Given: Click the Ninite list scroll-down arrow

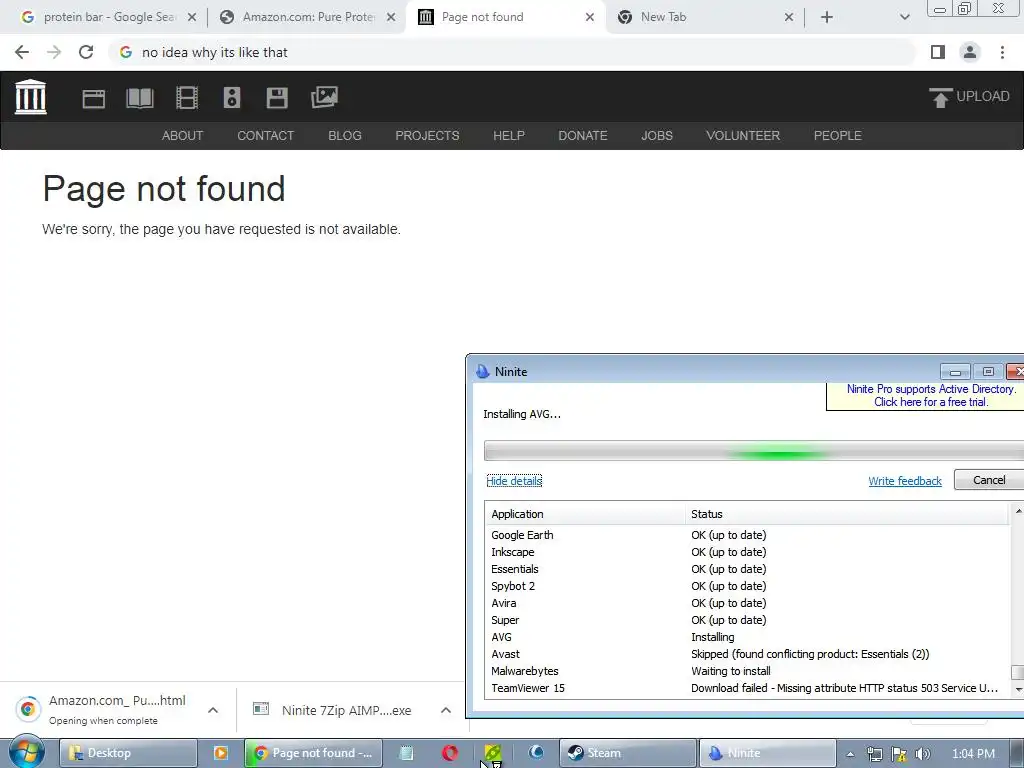Looking at the screenshot, I should [1017, 689].
